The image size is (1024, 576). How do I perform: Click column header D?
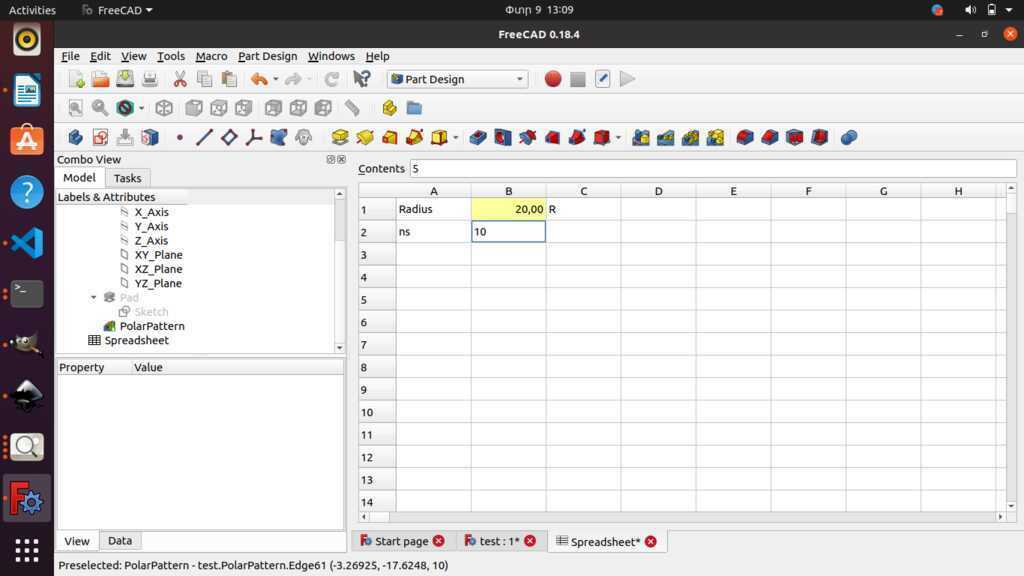[x=658, y=191]
